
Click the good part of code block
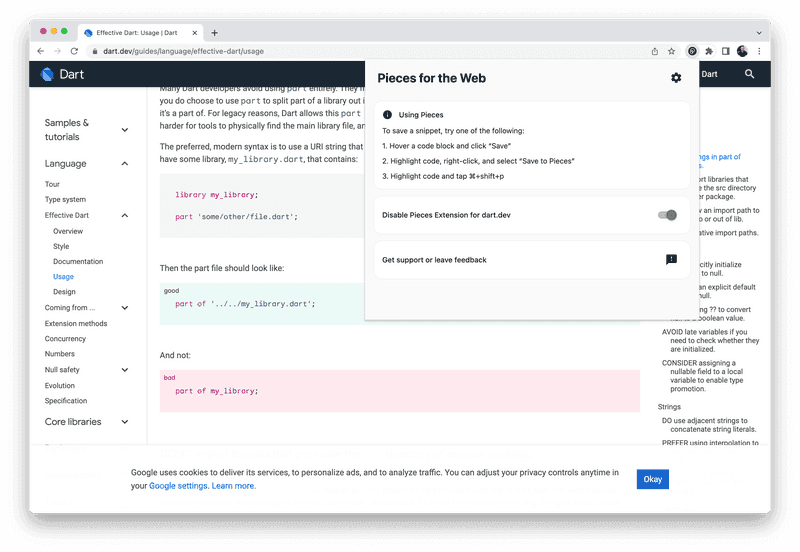click(x=262, y=304)
